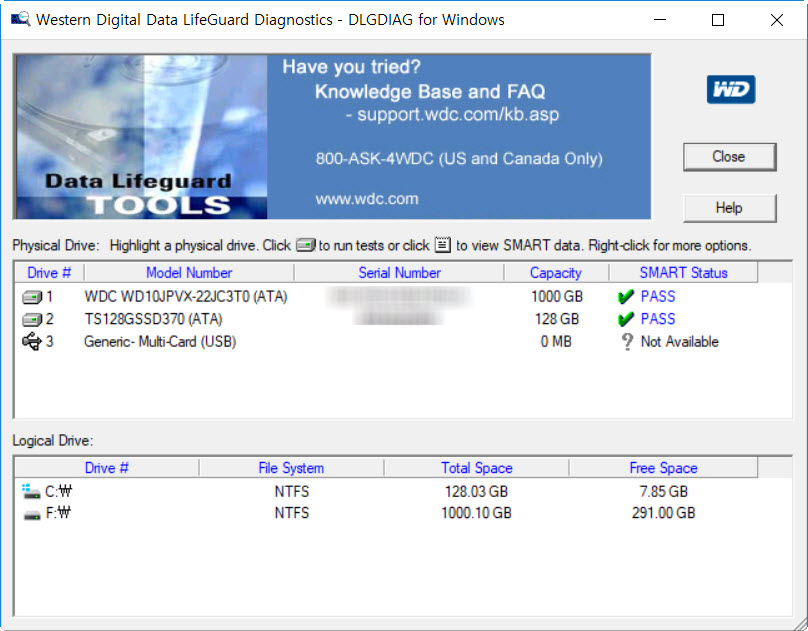
Task: Click the blurred serial number of drive 2
Action: 399,319
